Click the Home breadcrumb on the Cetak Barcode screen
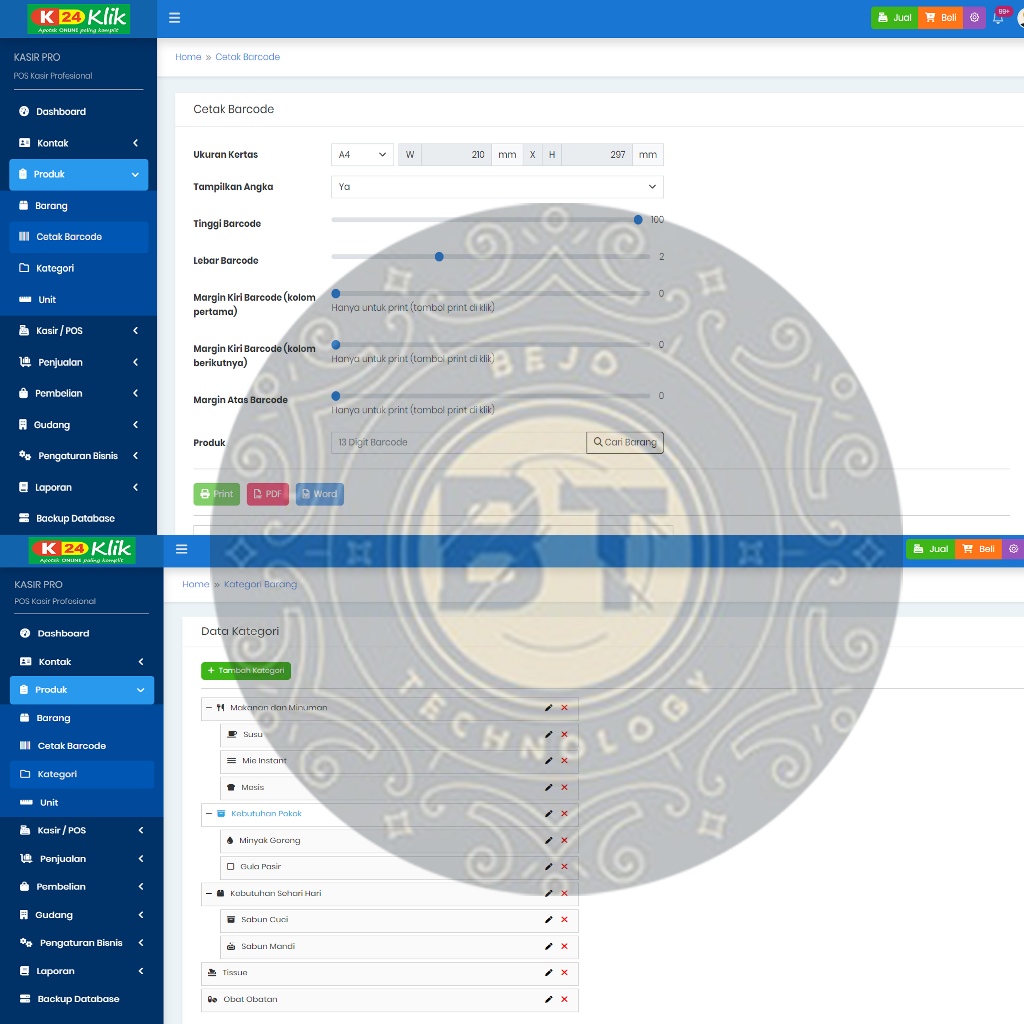The width and height of the screenshot is (1024, 1024). [x=188, y=57]
